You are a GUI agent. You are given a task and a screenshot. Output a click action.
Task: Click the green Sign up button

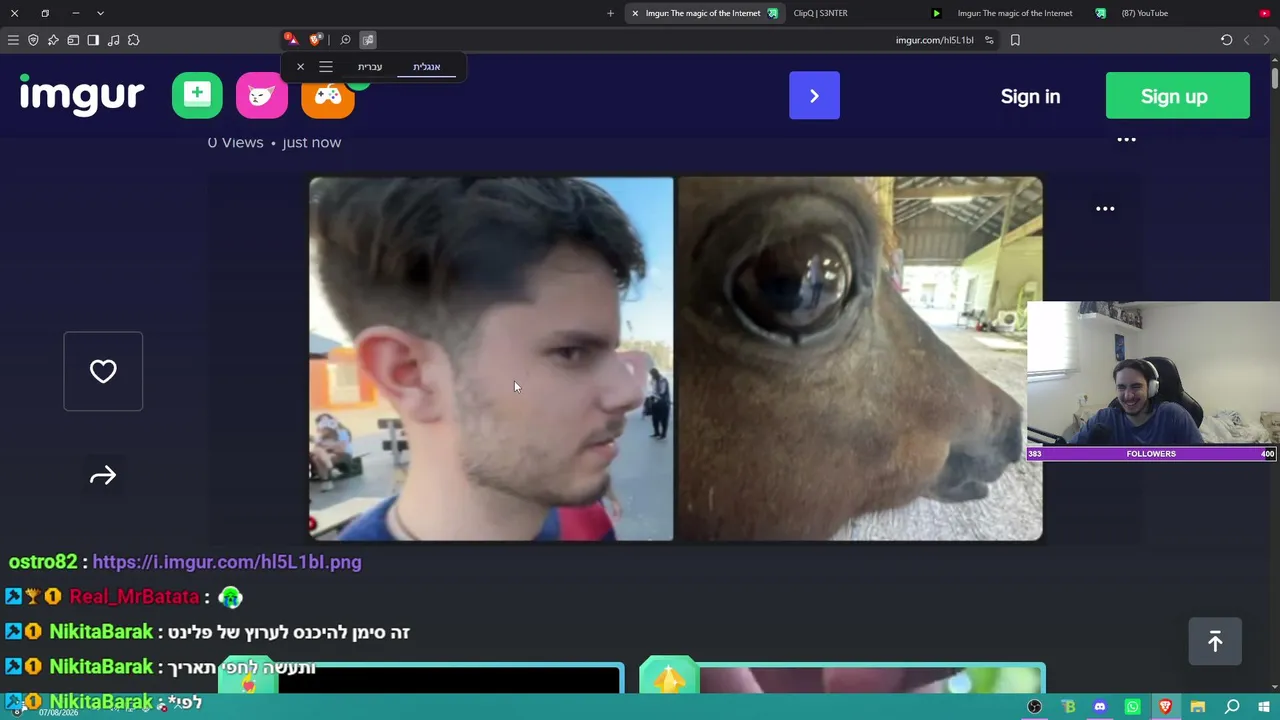pos(1178,96)
